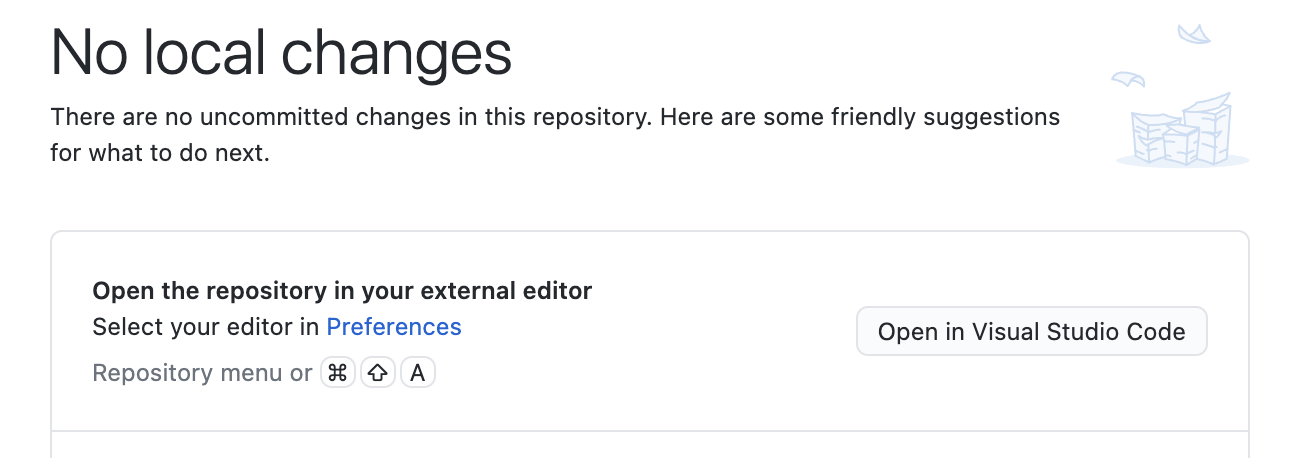Open the Preferences link
Image resolution: width=1302 pixels, height=458 pixels.
click(394, 327)
